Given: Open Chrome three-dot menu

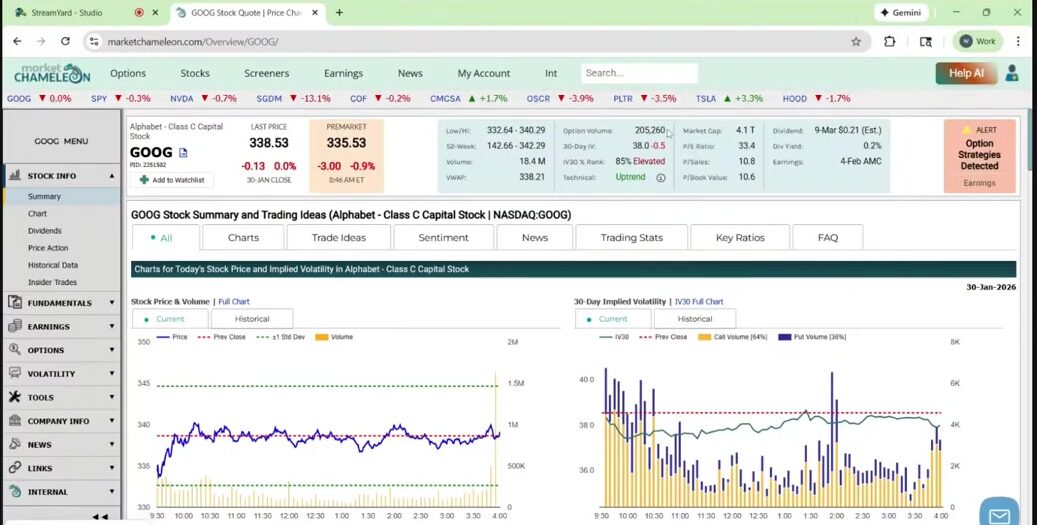Looking at the screenshot, I should pos(1018,41).
